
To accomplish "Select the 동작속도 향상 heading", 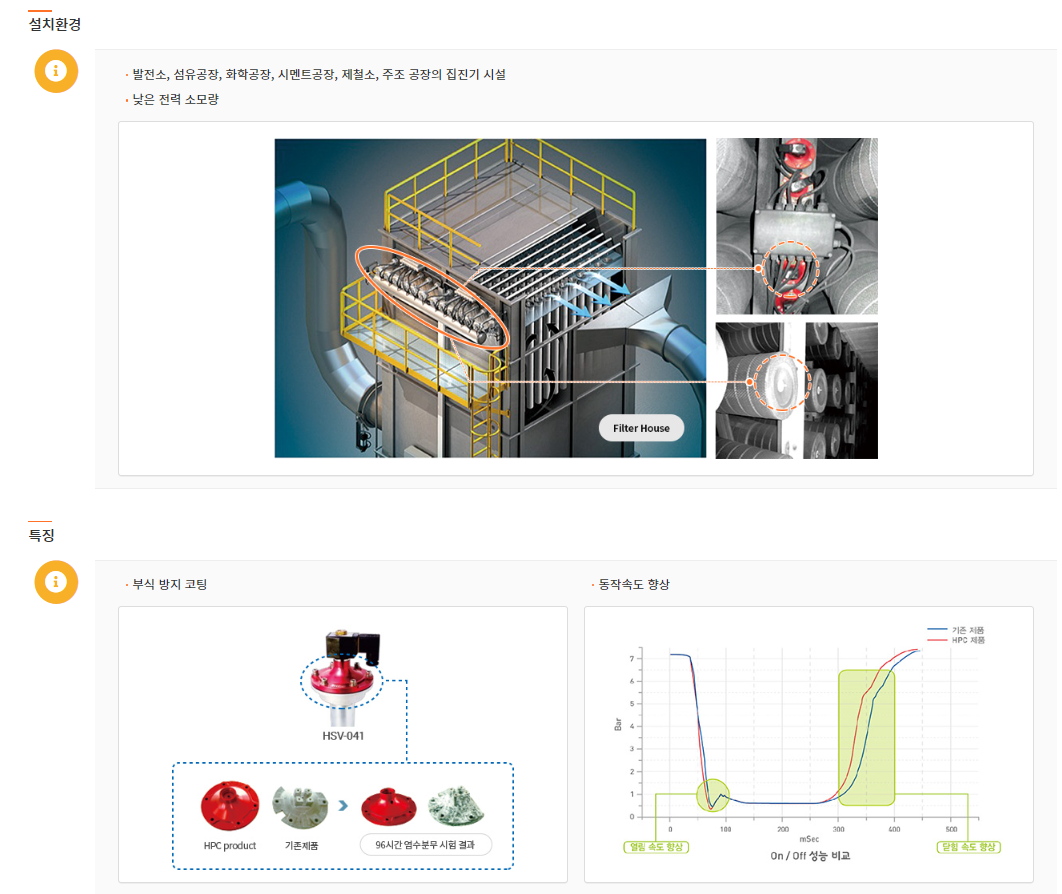I will coord(634,584).
